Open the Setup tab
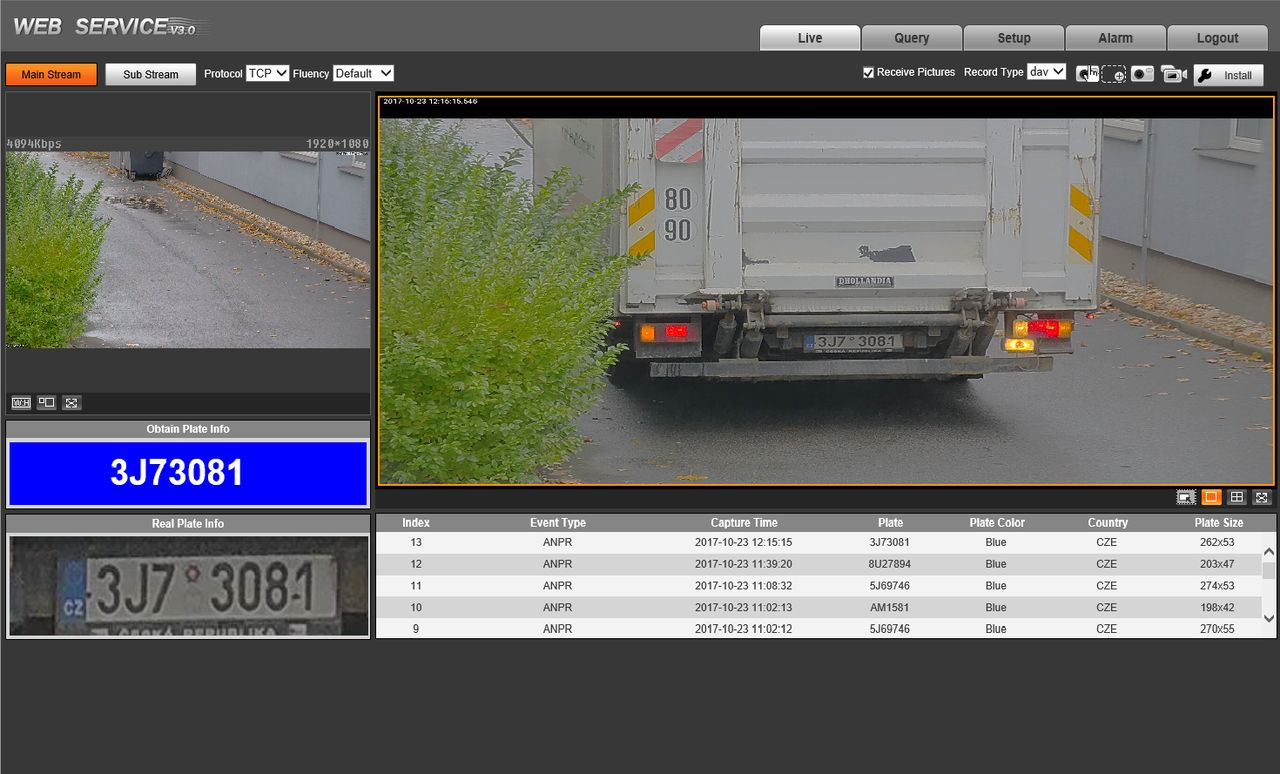The image size is (1280, 774). 1013,38
